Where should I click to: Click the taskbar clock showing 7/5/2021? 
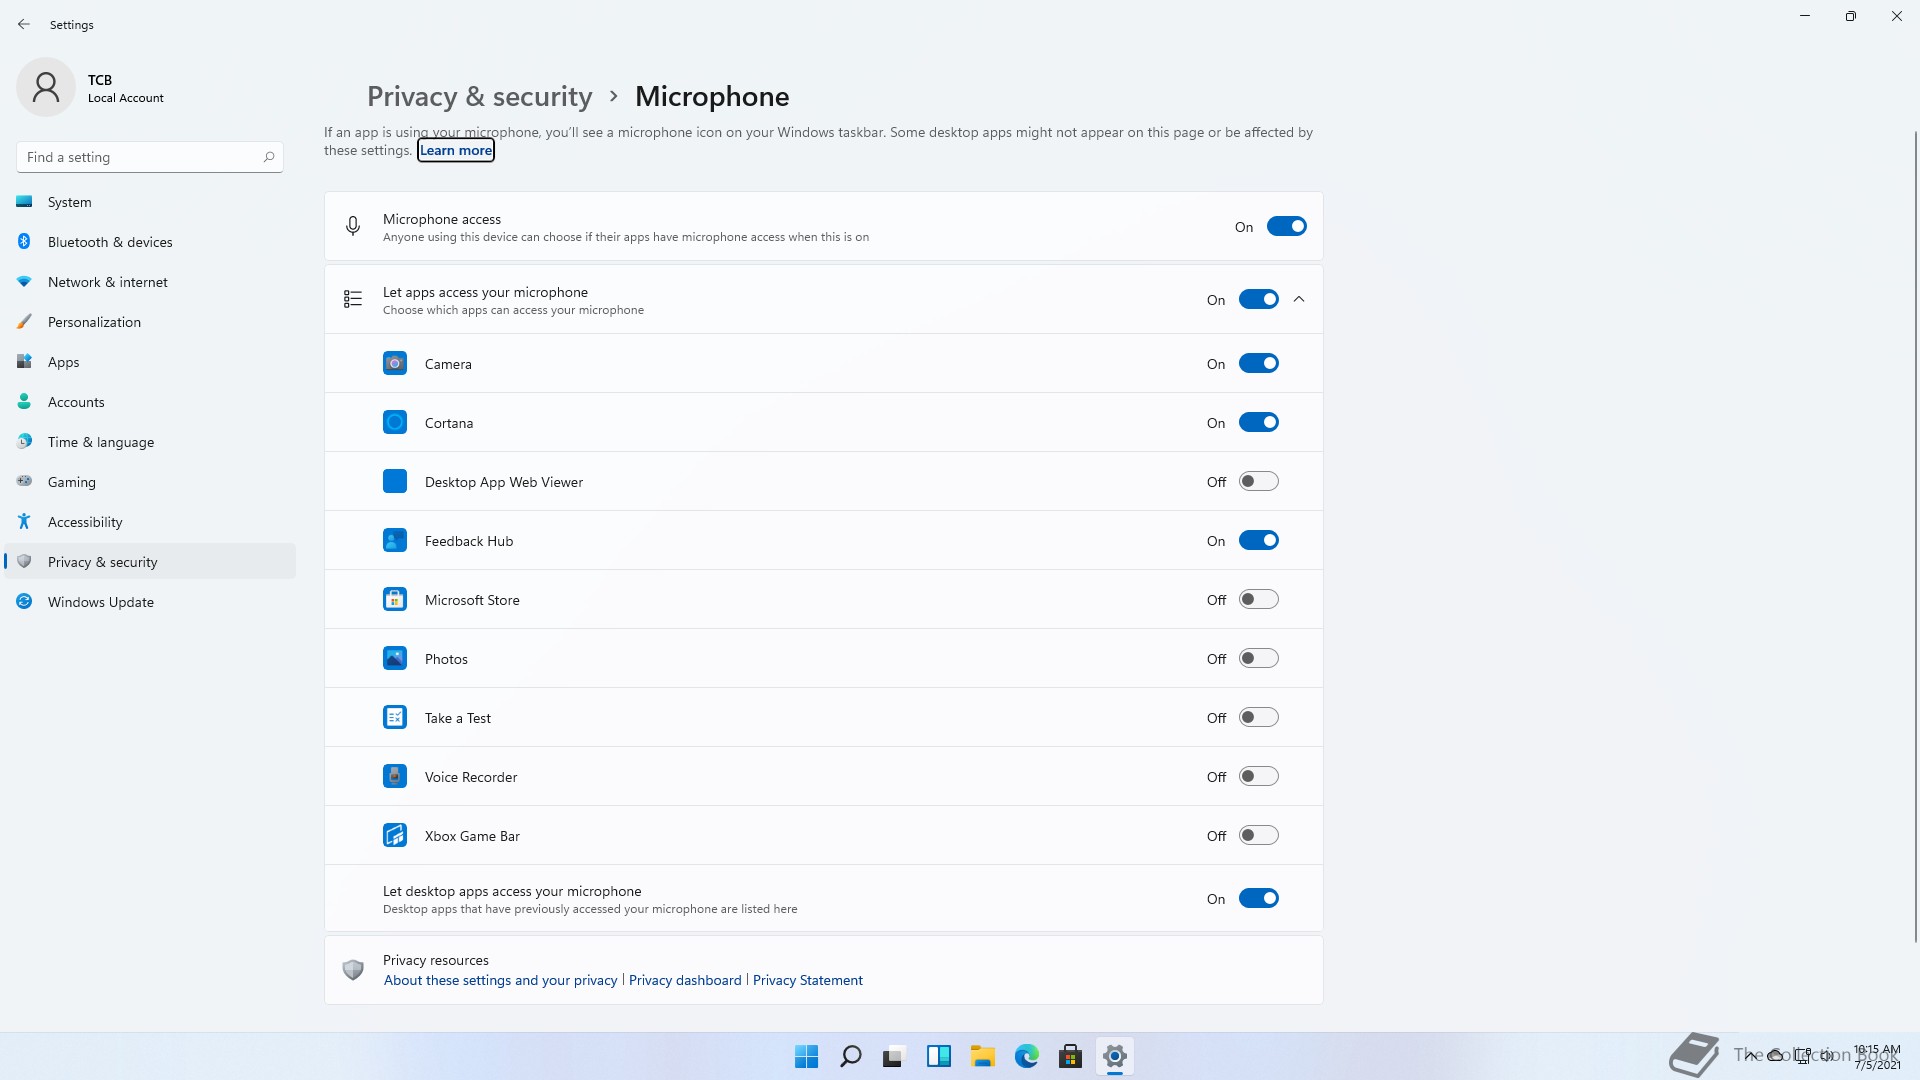point(1877,1057)
